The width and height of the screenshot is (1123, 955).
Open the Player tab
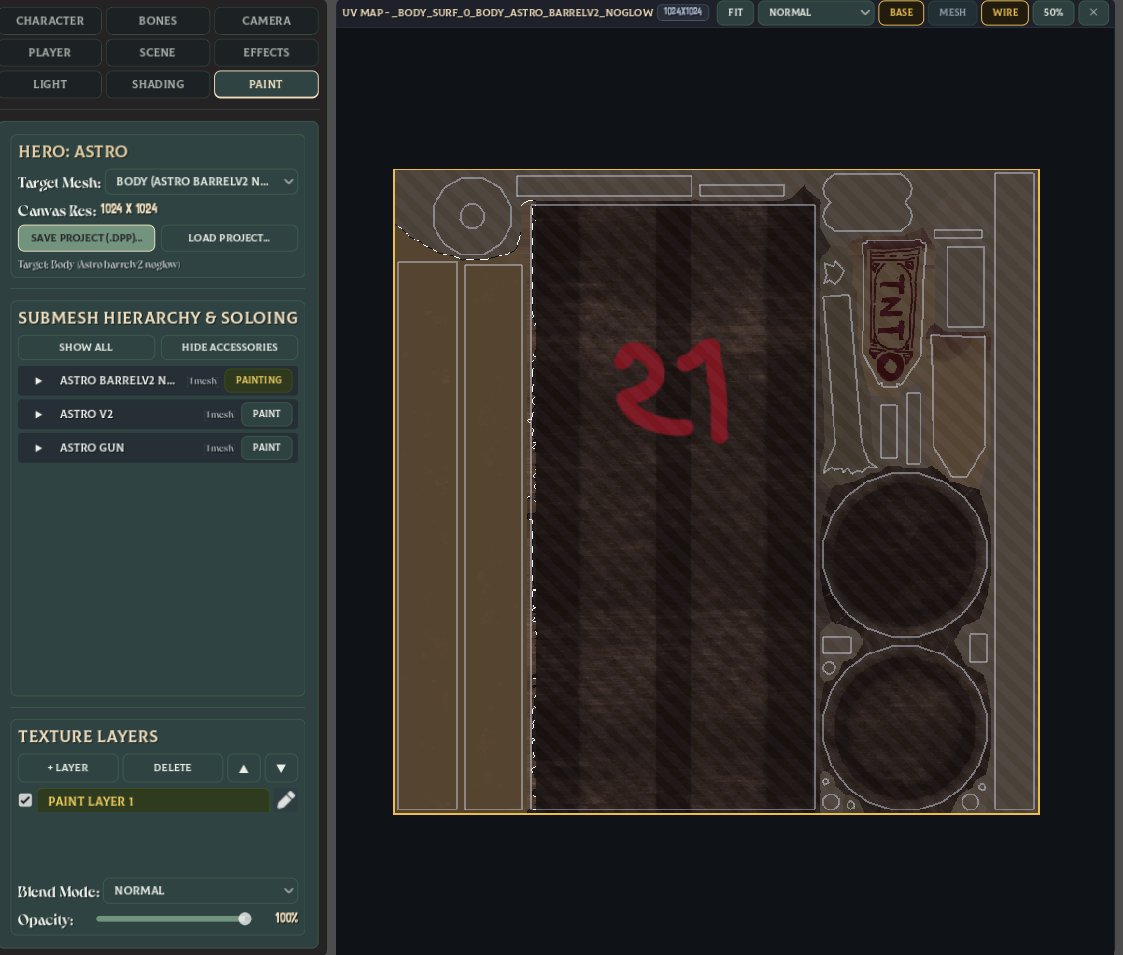50,52
